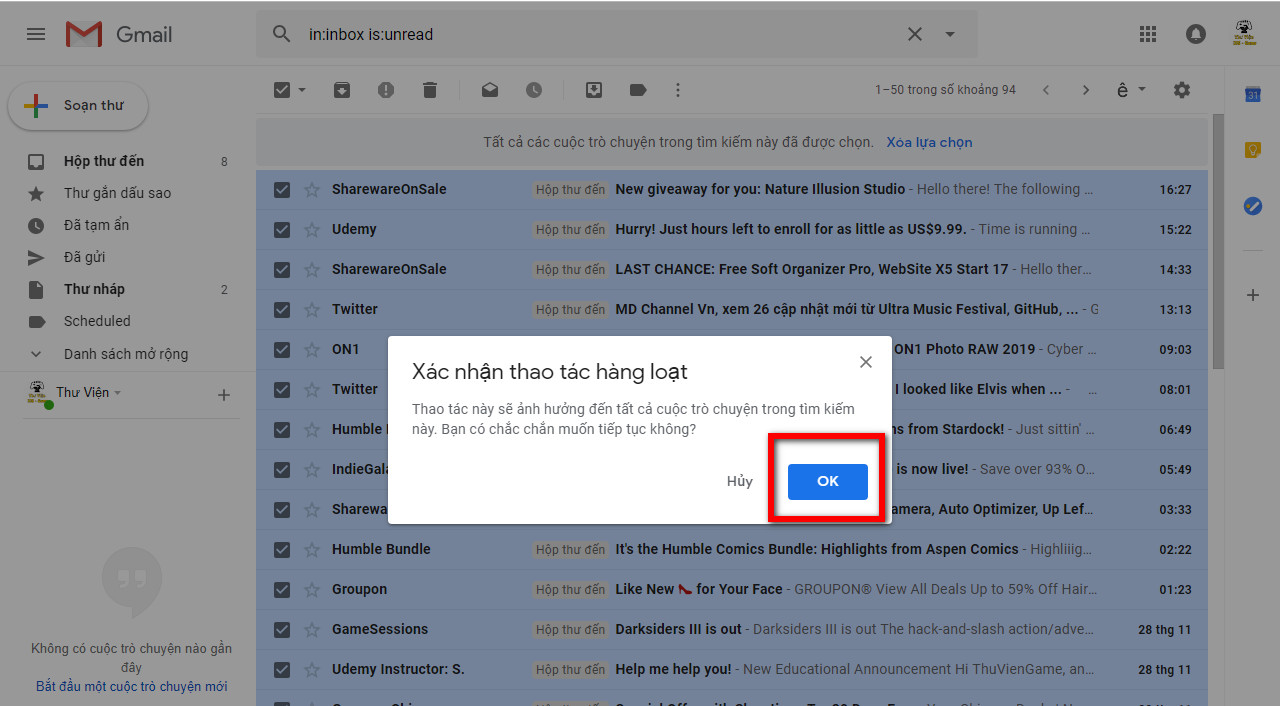
Task: Clear the search query with the X icon
Action: tap(914, 33)
